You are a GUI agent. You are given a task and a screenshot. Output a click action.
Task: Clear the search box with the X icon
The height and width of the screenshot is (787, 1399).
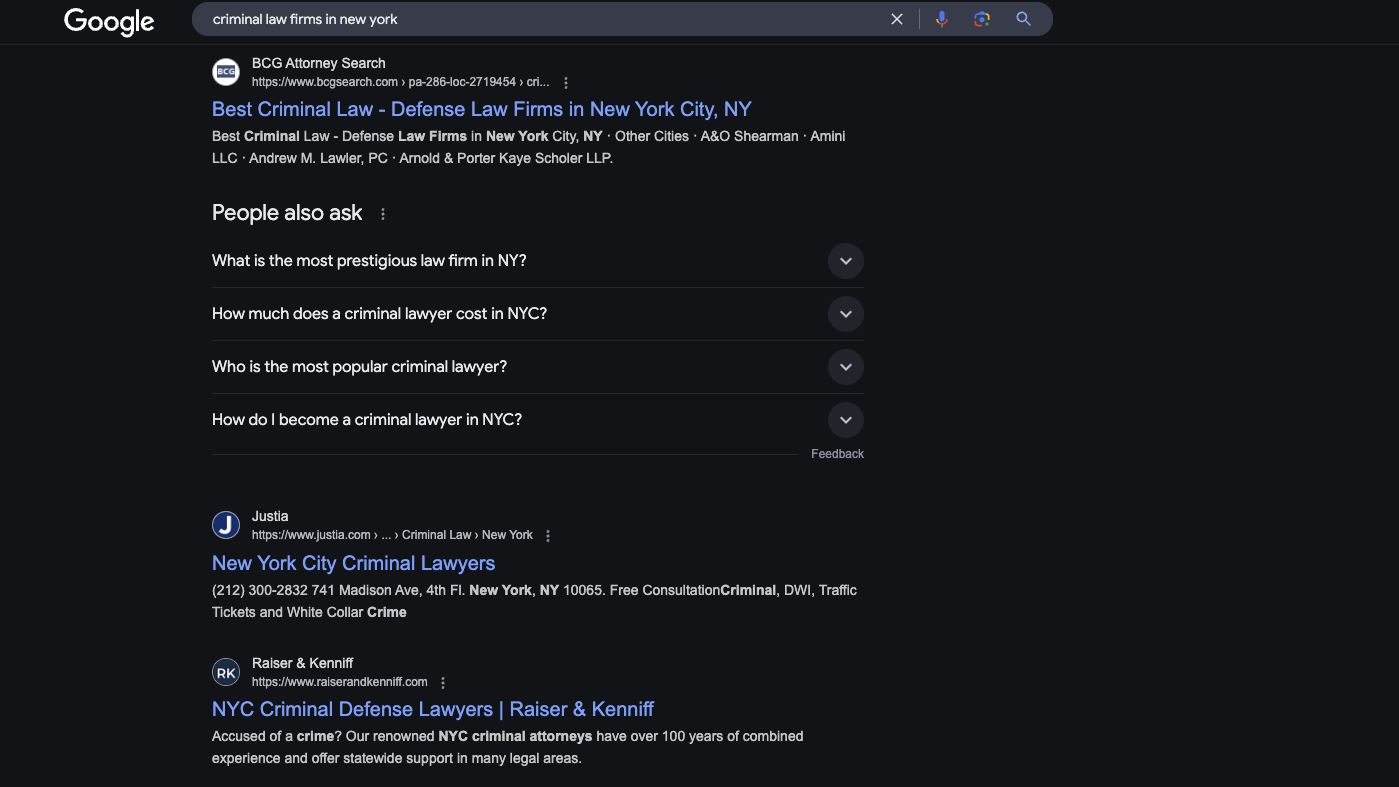[x=897, y=19]
